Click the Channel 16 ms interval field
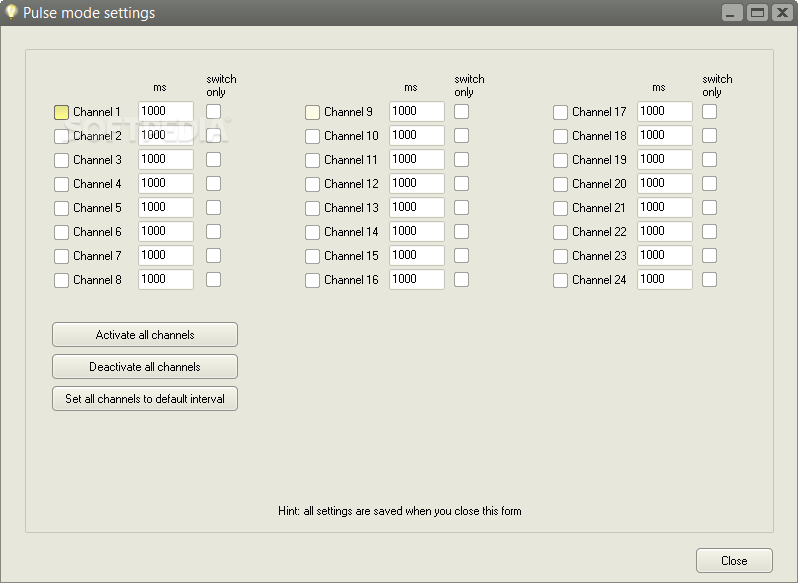Image resolution: width=798 pixels, height=583 pixels. [x=417, y=279]
